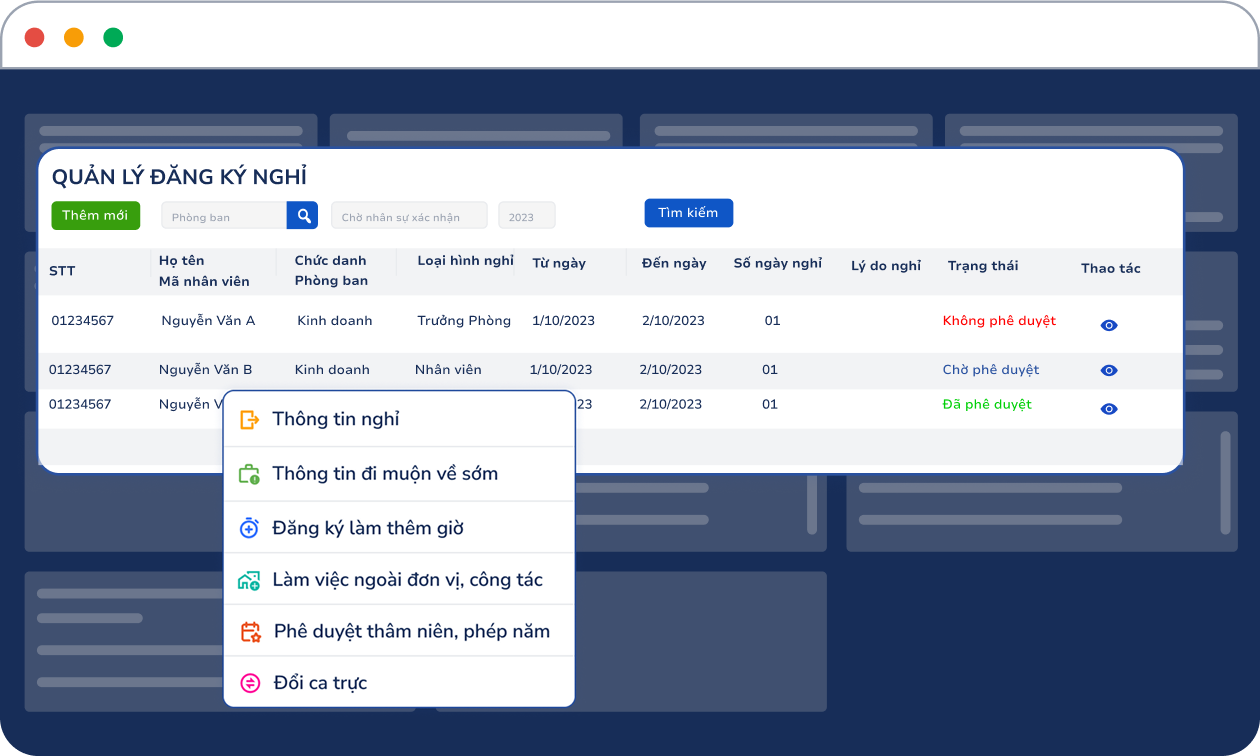The width and height of the screenshot is (1260, 756).
Task: Click the Phê duyệt thâm niên calendar icon
Action: pyautogui.click(x=251, y=632)
